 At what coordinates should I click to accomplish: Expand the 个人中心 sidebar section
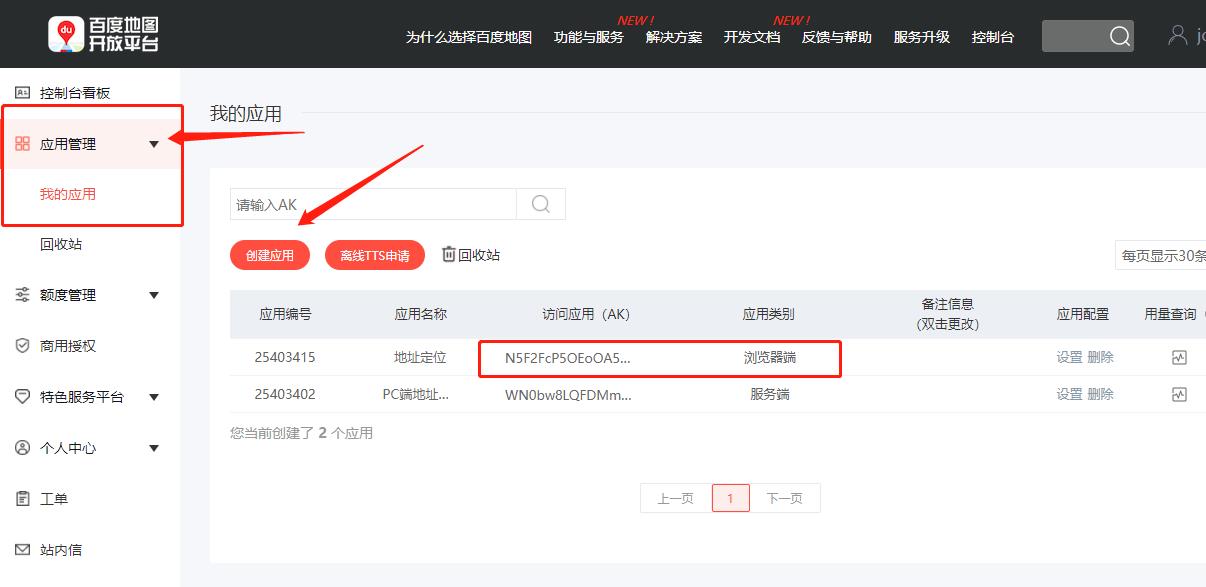coord(153,447)
